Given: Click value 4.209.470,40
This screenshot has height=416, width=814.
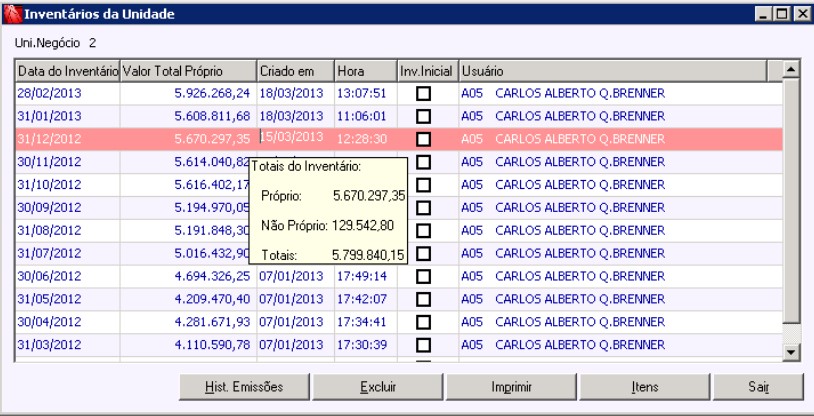Looking at the screenshot, I should [212, 299].
